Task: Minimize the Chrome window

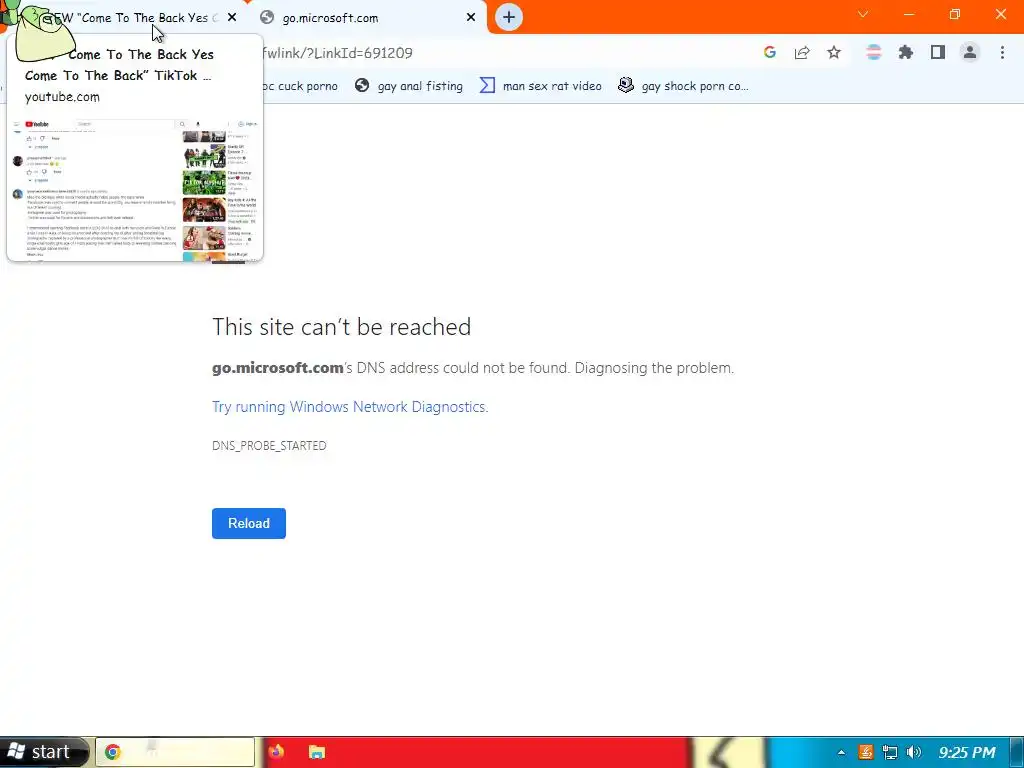Action: coord(909,14)
